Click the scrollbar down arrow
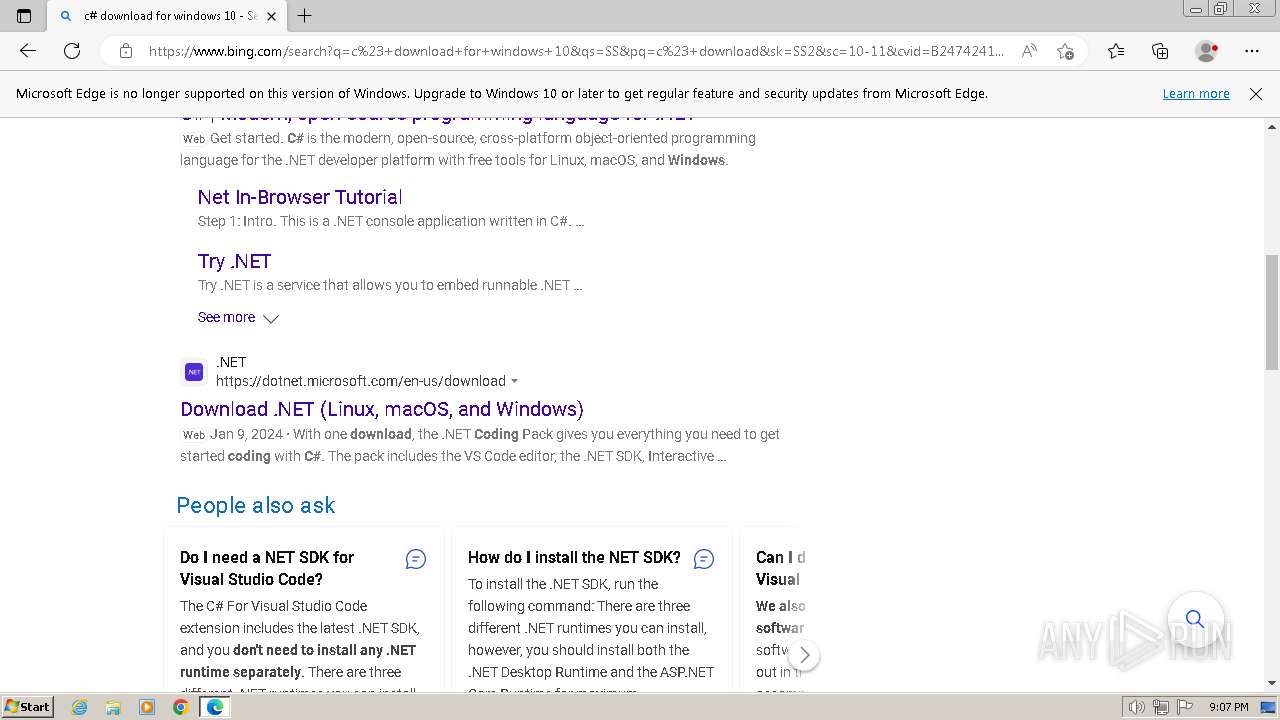This screenshot has height=720, width=1280. point(1272,683)
